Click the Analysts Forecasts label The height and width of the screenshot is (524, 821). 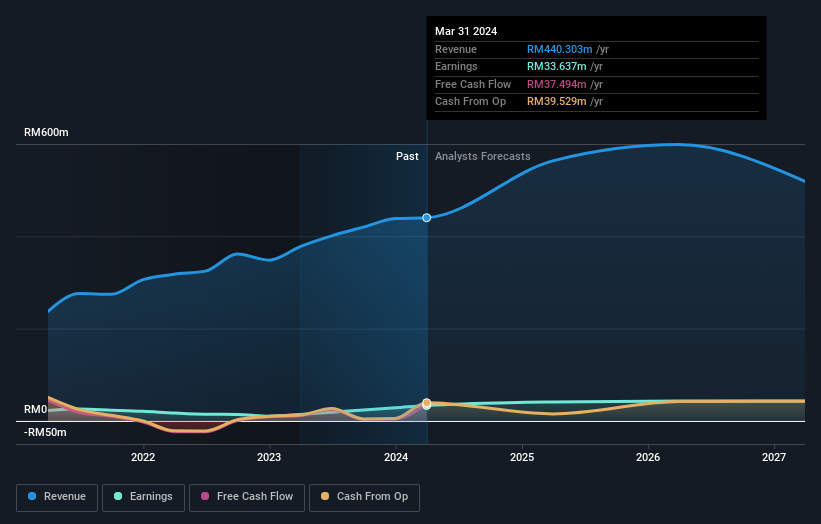pos(482,156)
